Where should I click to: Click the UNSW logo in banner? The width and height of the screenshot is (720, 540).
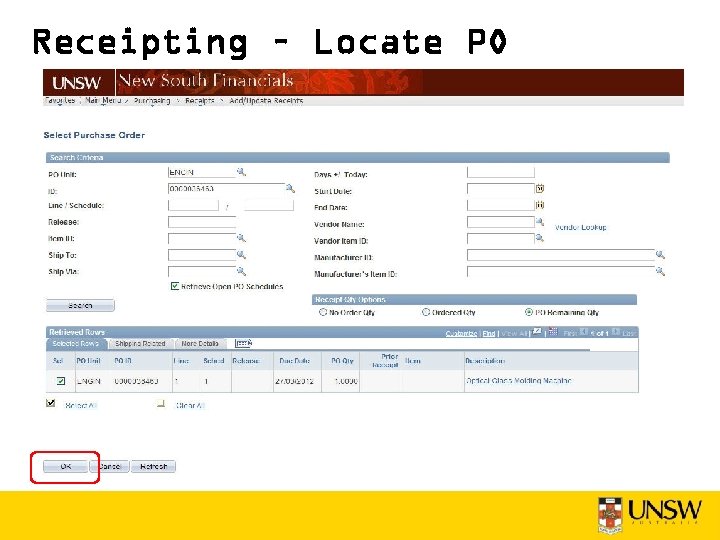tap(76, 83)
